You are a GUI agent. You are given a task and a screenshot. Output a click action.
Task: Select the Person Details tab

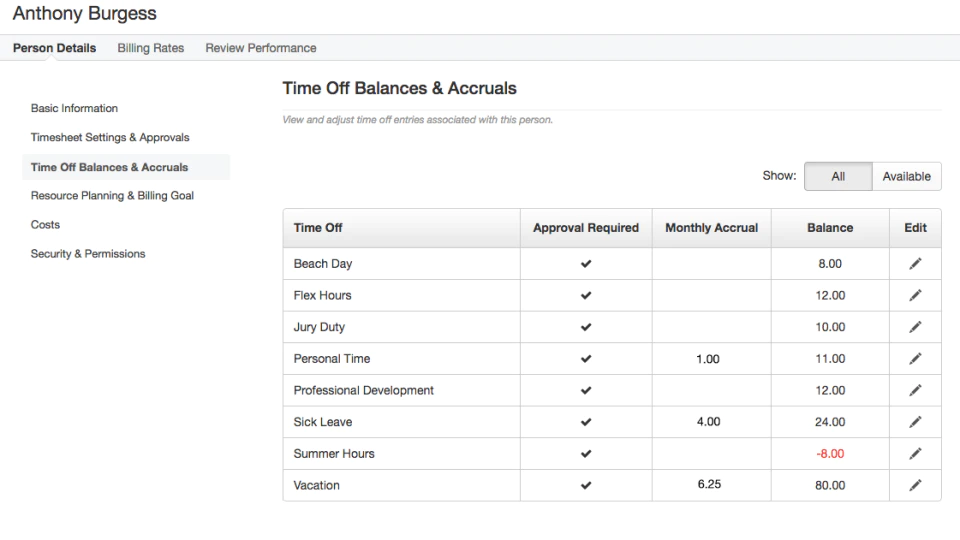click(x=55, y=48)
